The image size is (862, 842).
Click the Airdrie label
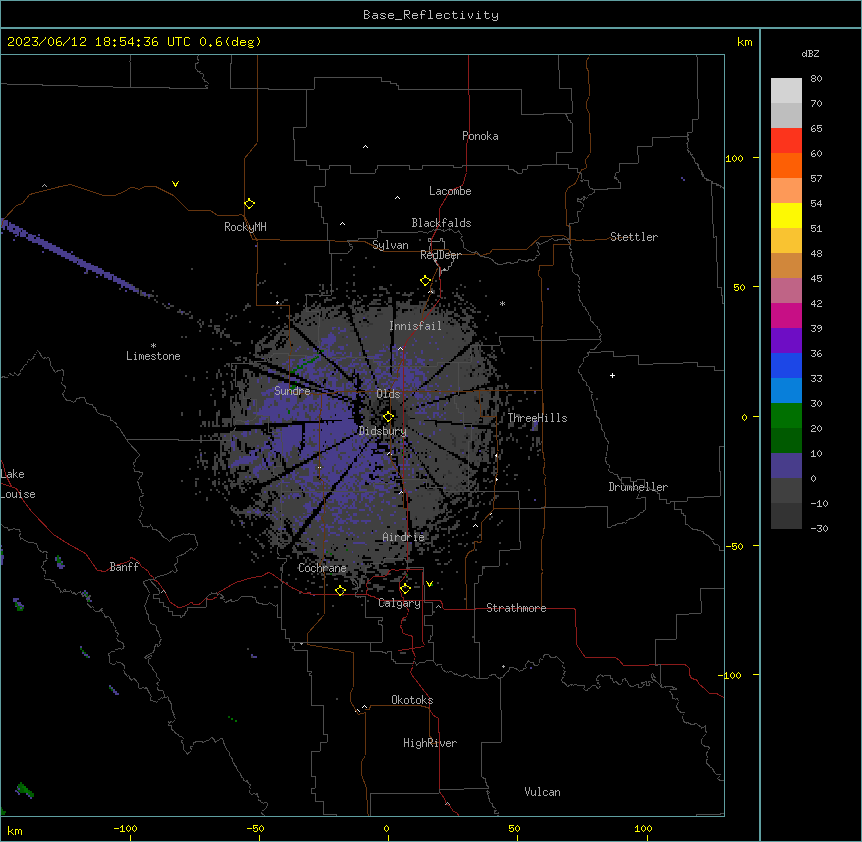404,537
